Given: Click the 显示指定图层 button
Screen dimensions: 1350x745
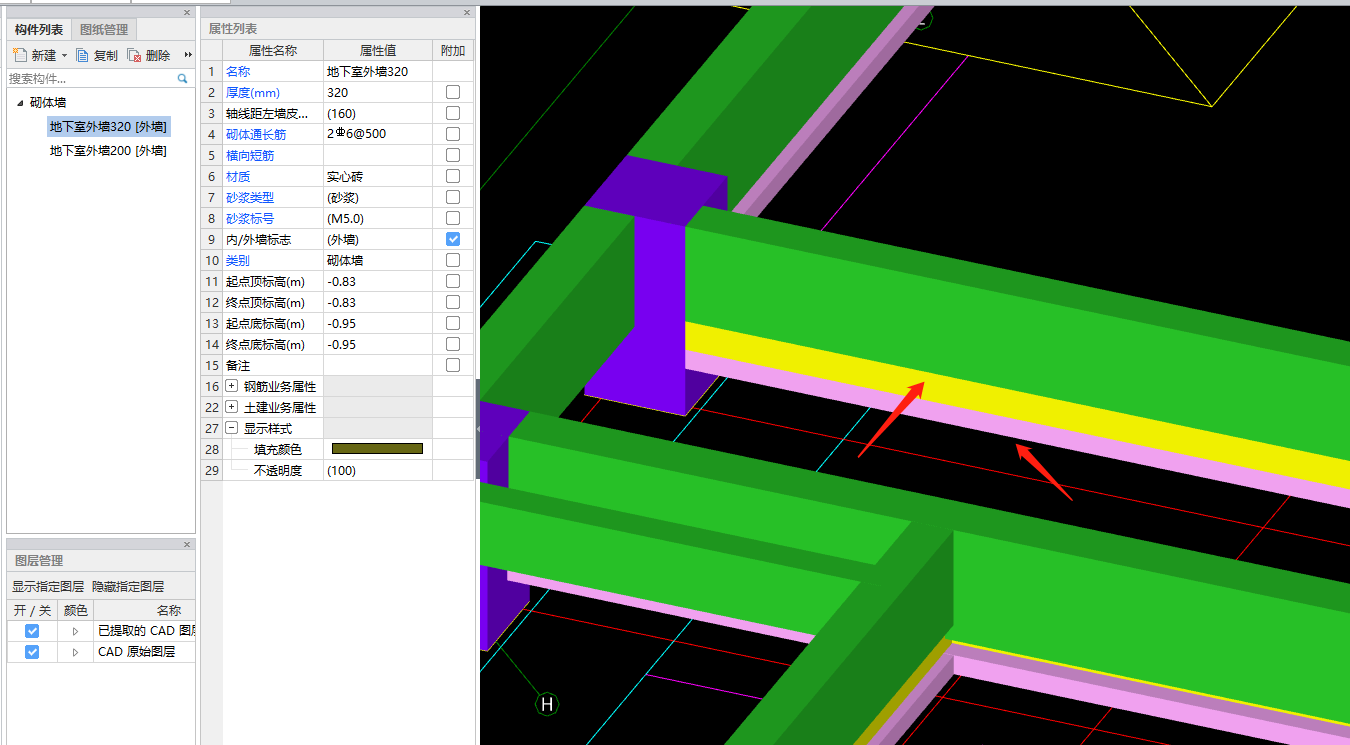Looking at the screenshot, I should [48, 587].
